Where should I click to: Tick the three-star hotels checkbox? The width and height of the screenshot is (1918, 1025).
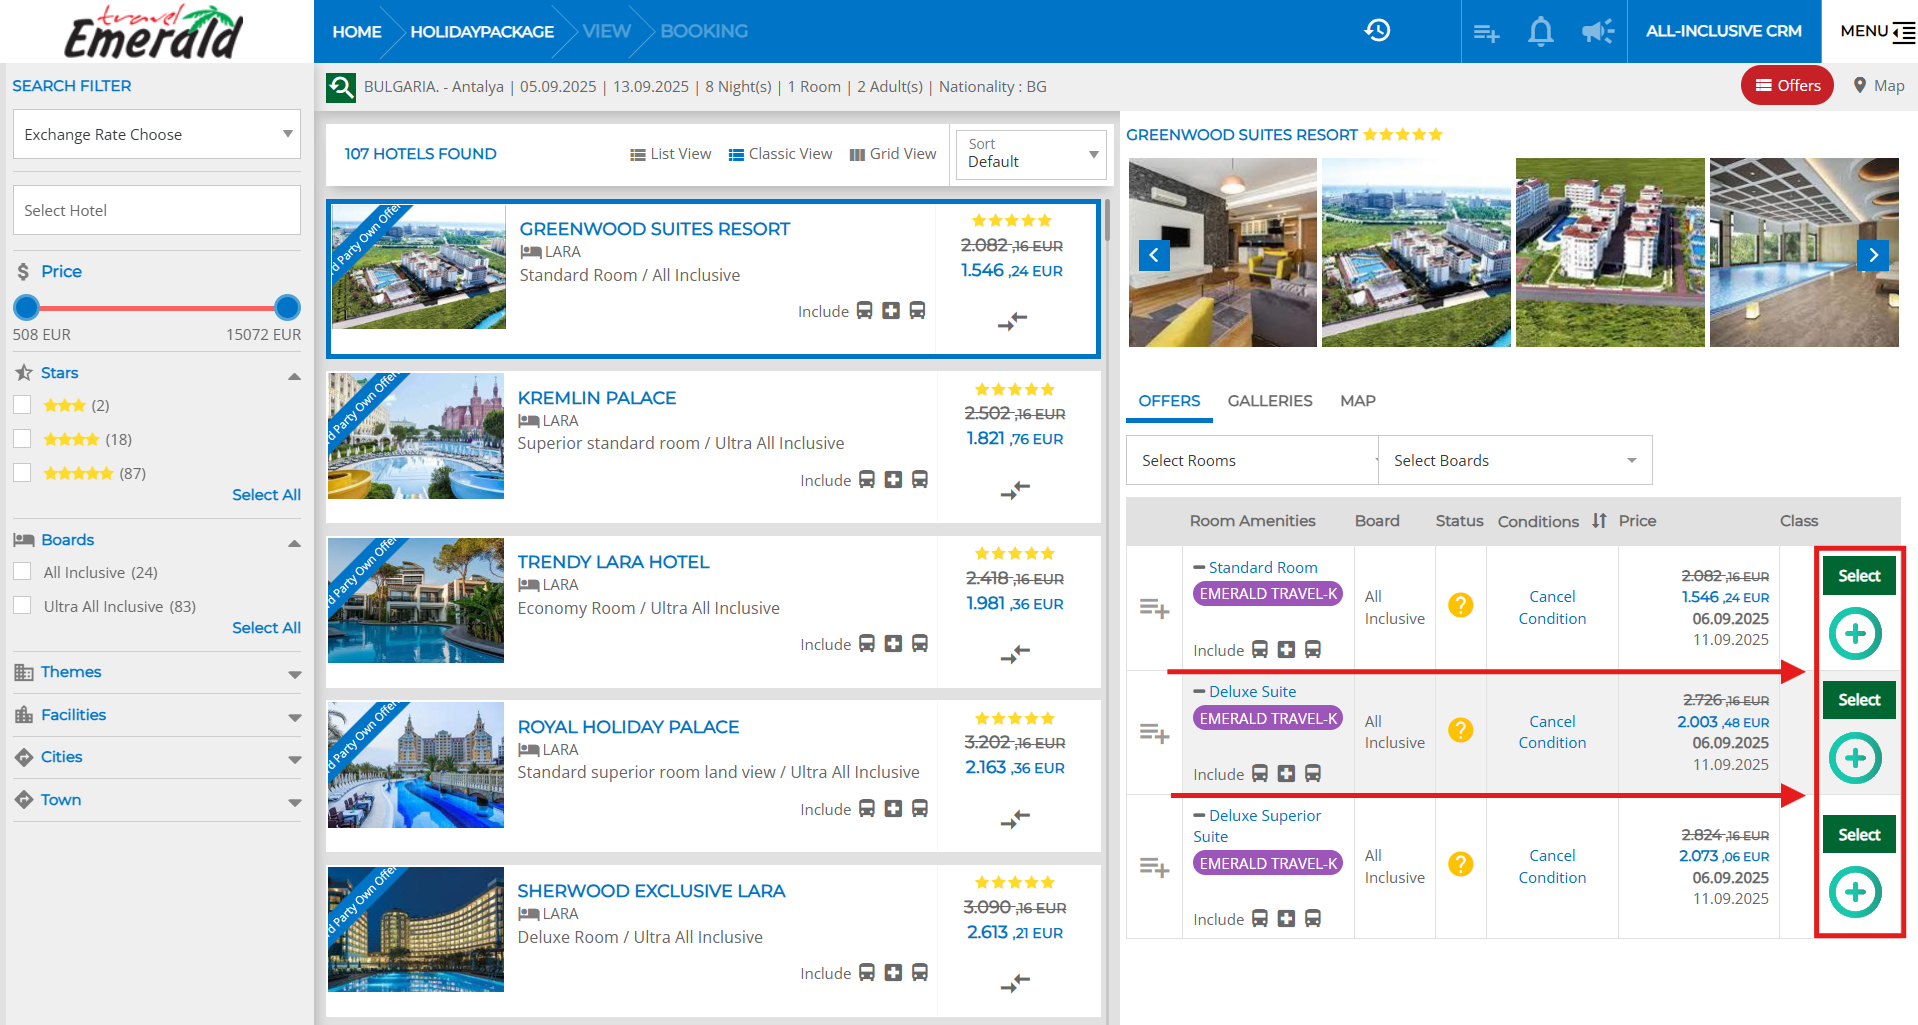tap(23, 405)
